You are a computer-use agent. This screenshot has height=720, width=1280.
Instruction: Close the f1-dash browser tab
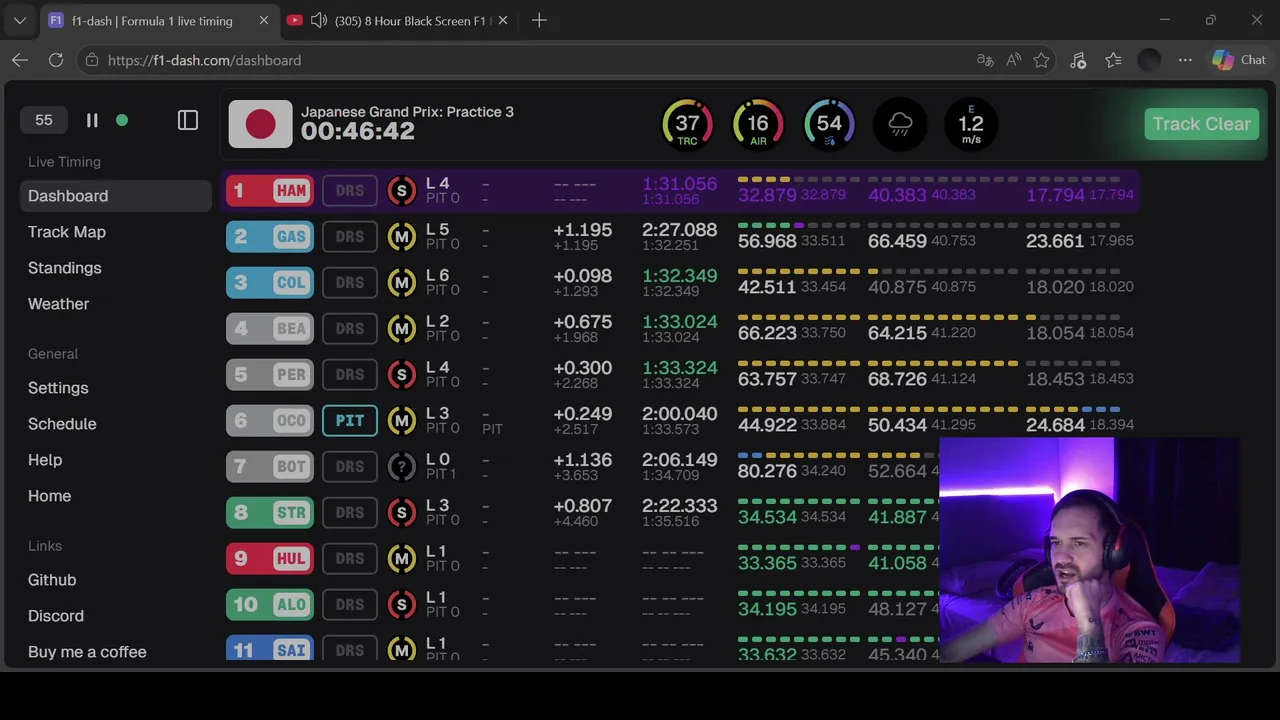264,20
